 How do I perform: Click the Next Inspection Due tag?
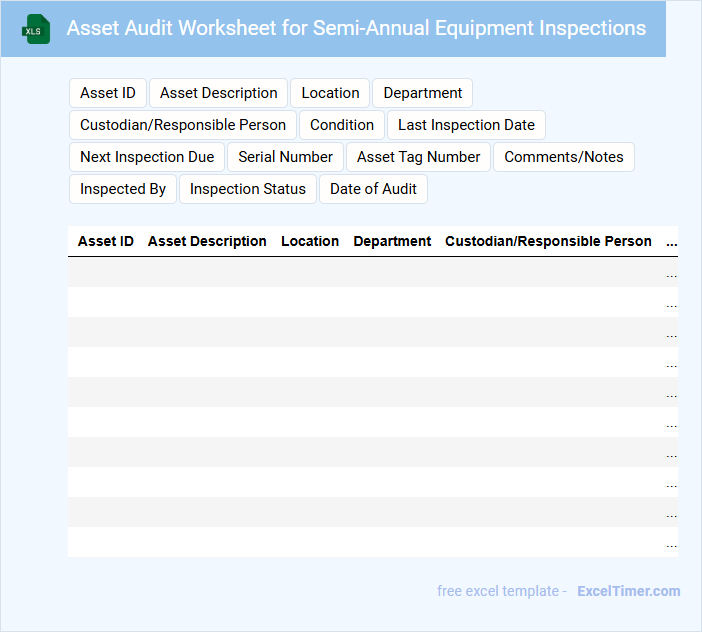tap(147, 157)
